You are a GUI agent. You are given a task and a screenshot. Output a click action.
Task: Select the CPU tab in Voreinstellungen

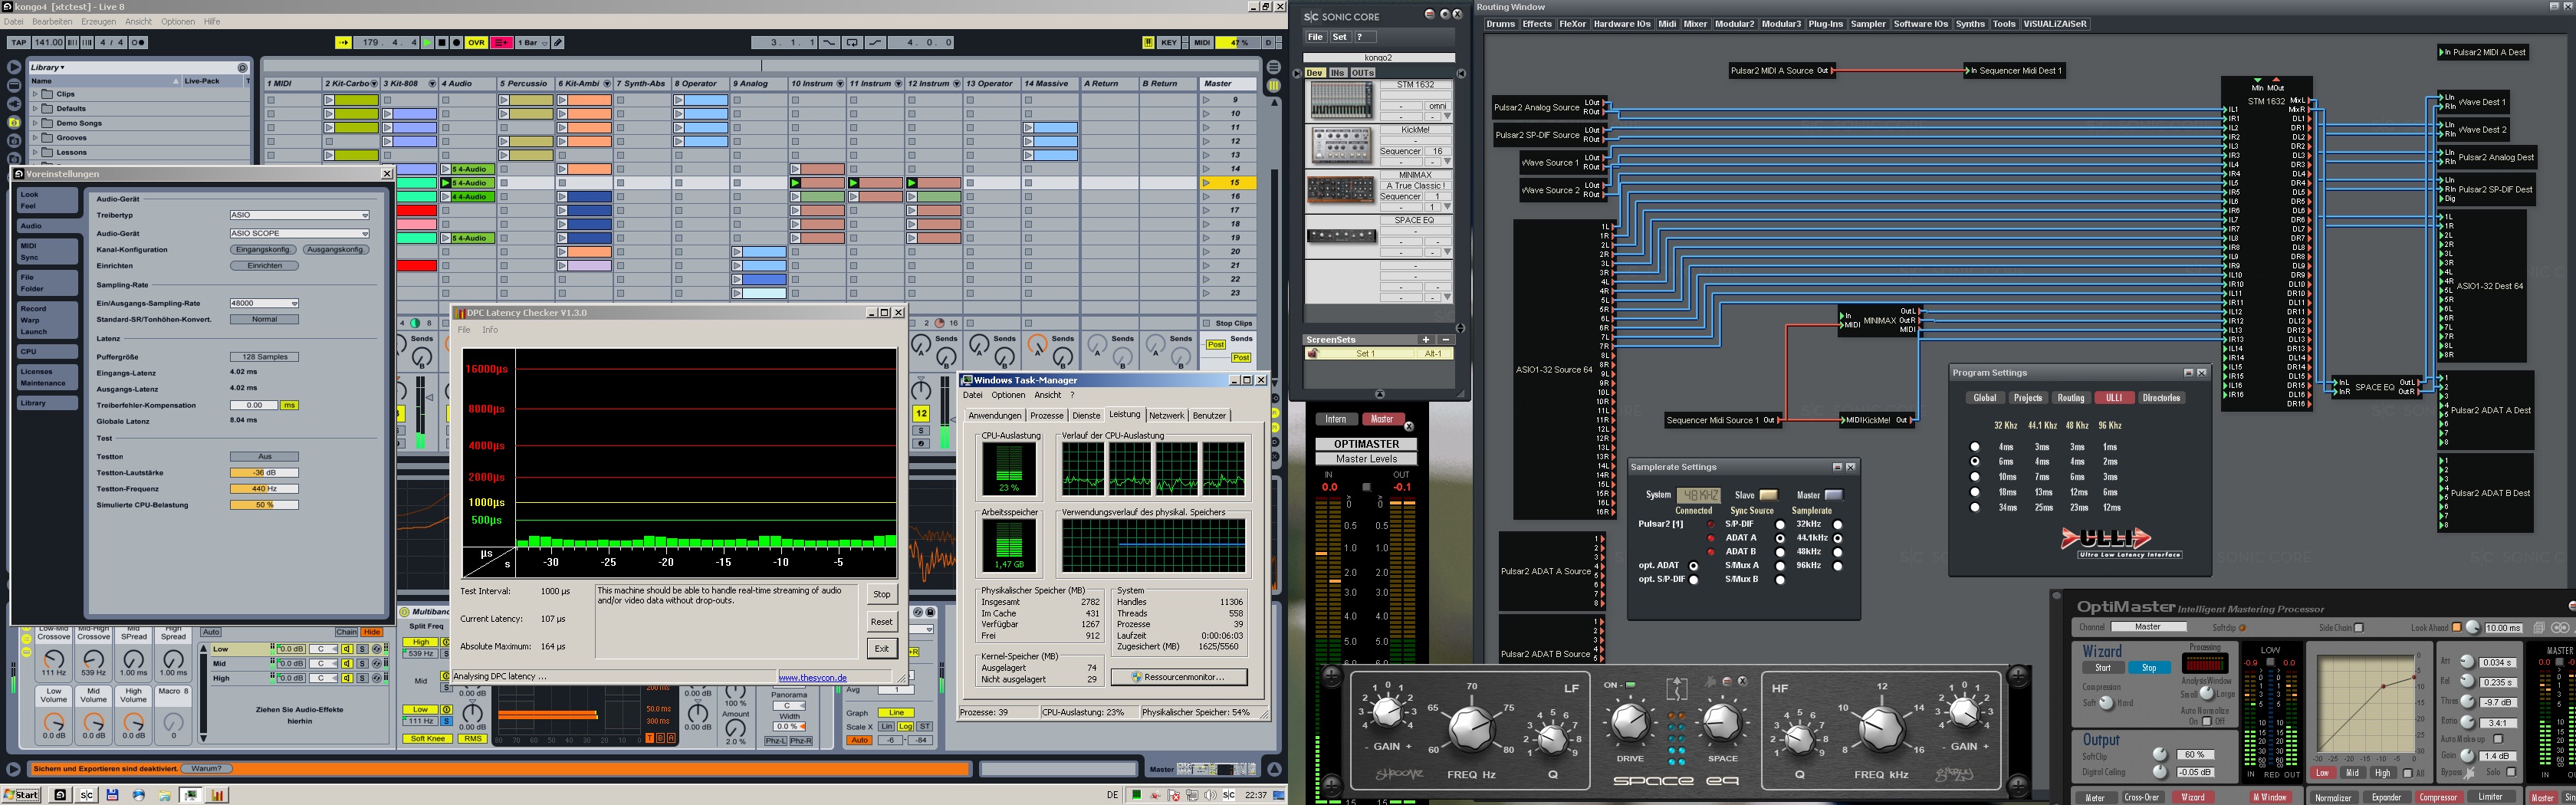47,352
